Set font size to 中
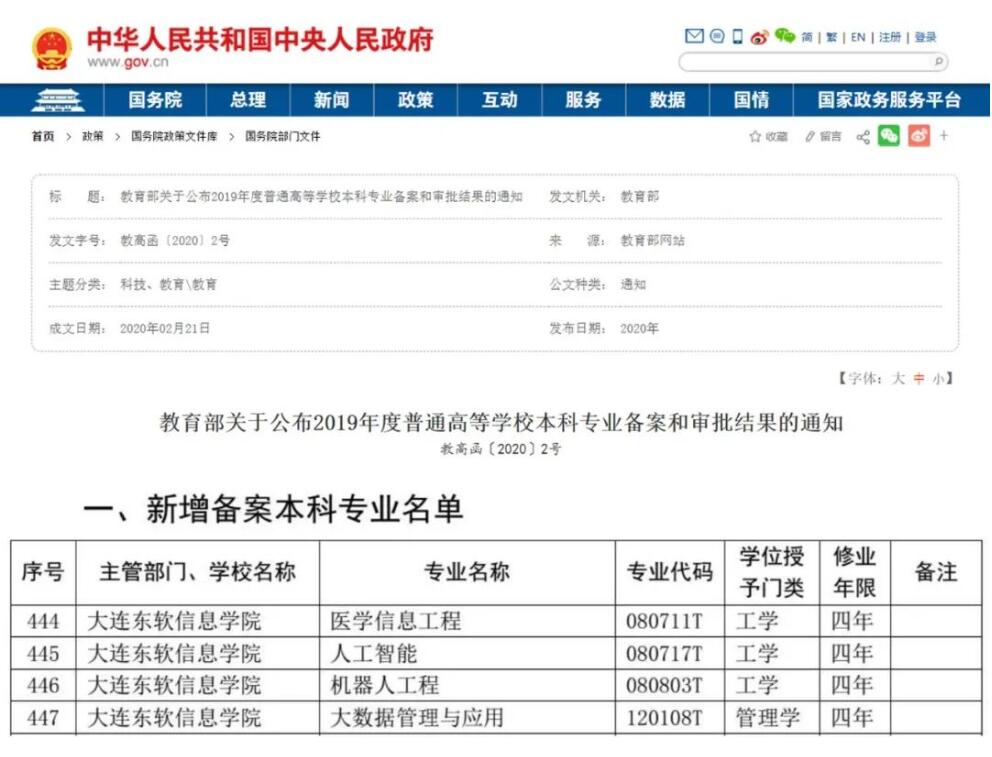Image resolution: width=992 pixels, height=757 pixels. (919, 378)
